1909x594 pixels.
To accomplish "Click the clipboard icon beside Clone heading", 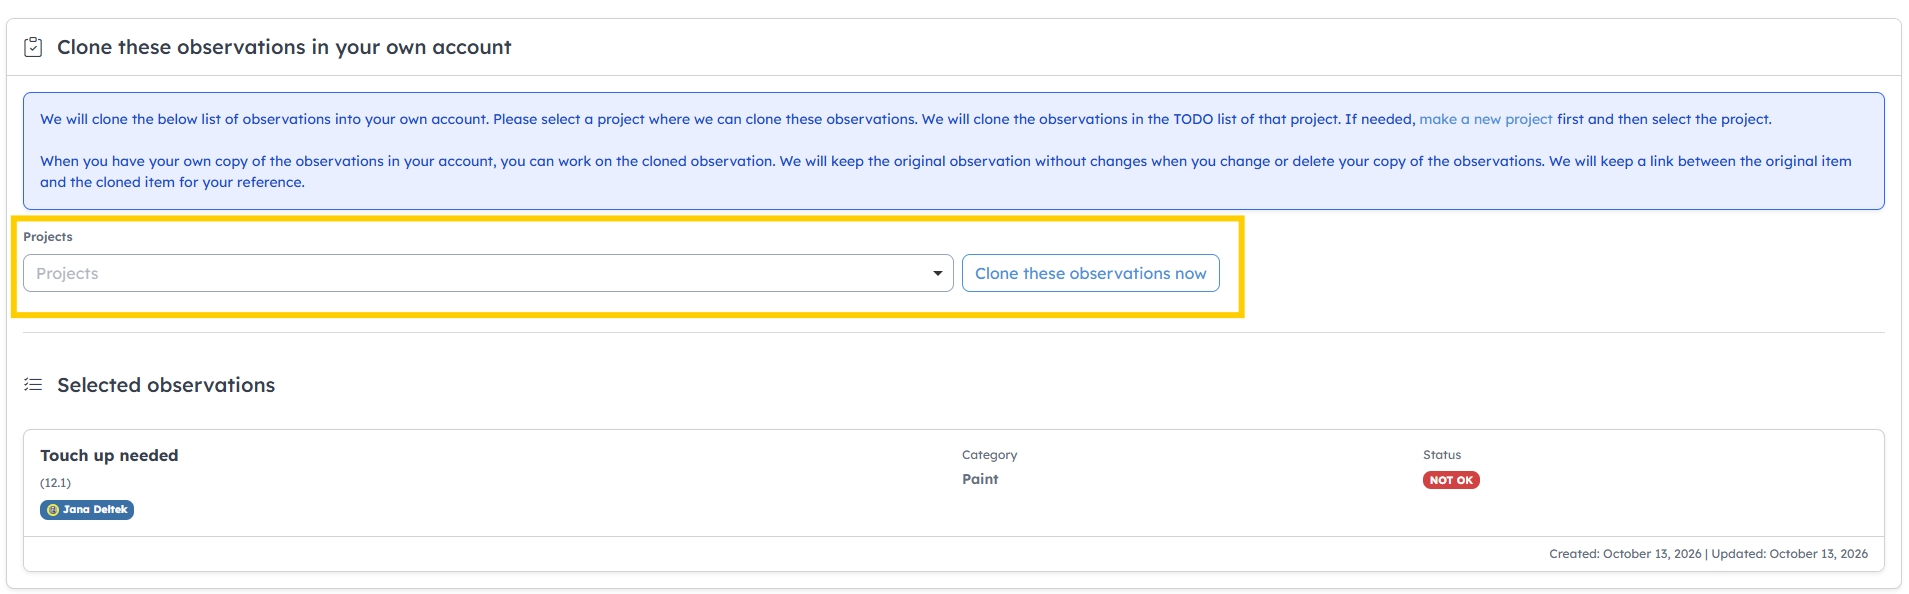I will tap(33, 47).
